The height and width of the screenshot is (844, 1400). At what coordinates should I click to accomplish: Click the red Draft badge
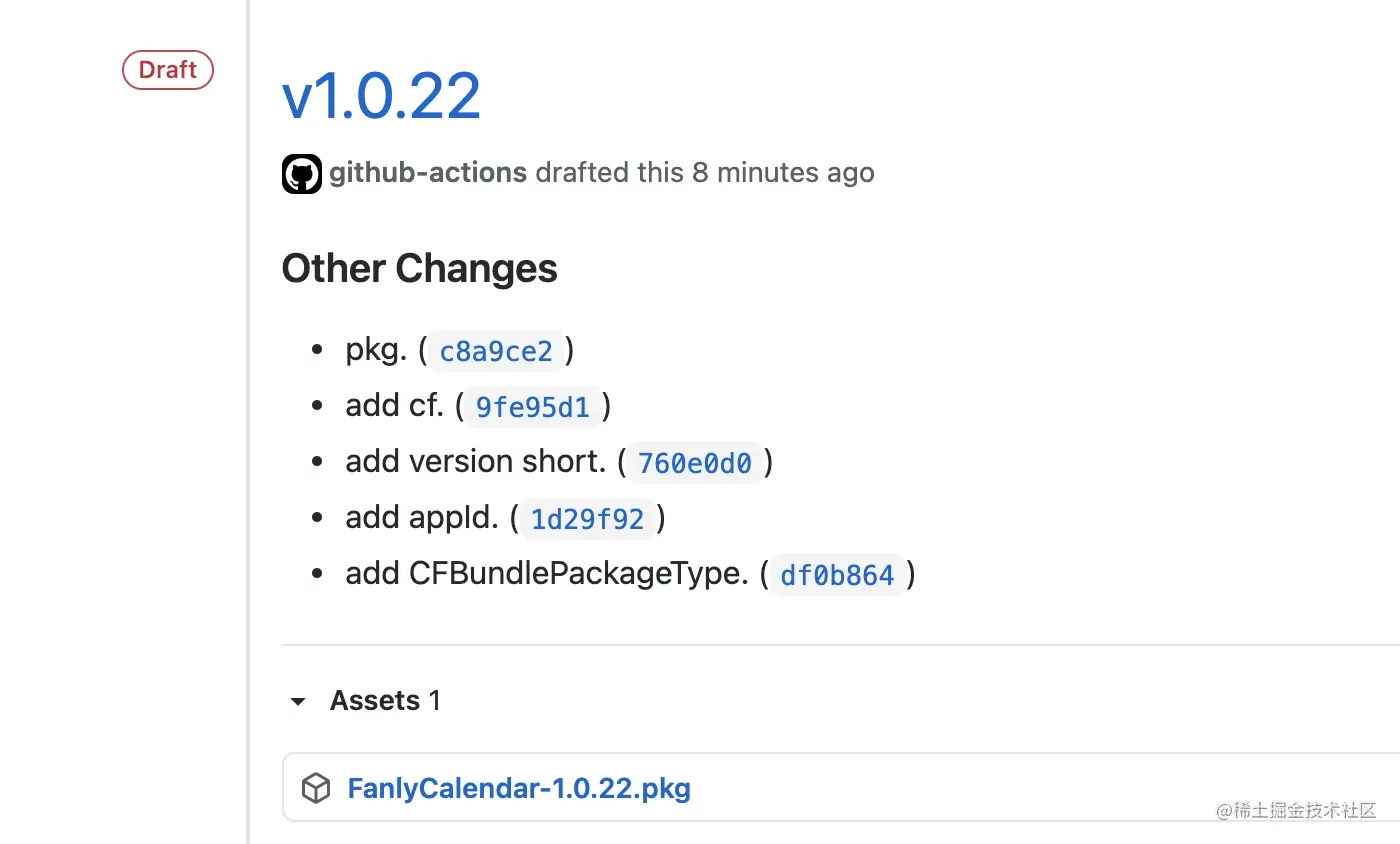click(168, 70)
